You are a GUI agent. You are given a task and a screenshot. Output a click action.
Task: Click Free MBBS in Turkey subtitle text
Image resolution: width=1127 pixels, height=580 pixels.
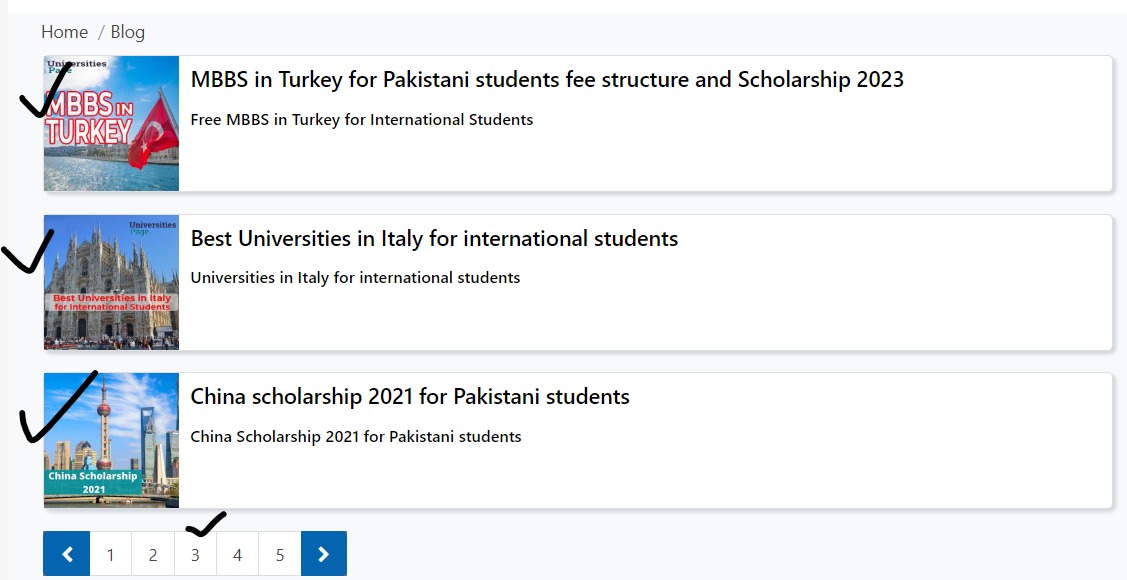362,120
